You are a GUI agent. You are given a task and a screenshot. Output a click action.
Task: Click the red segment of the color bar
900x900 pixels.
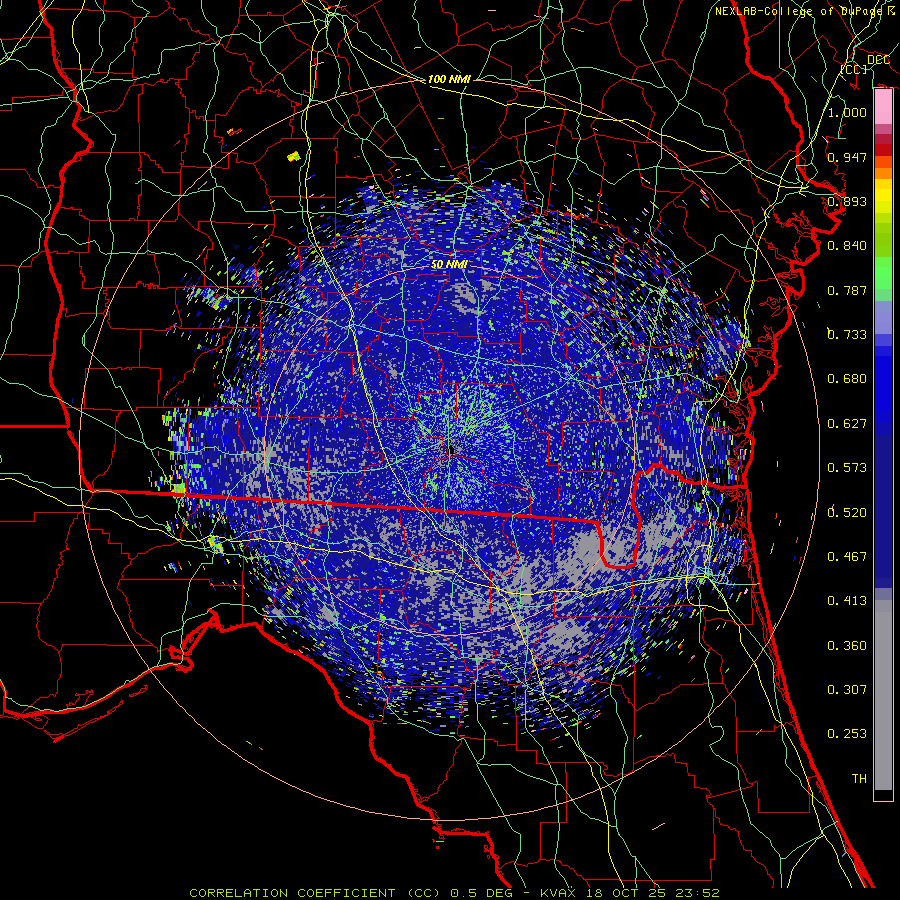point(883,149)
